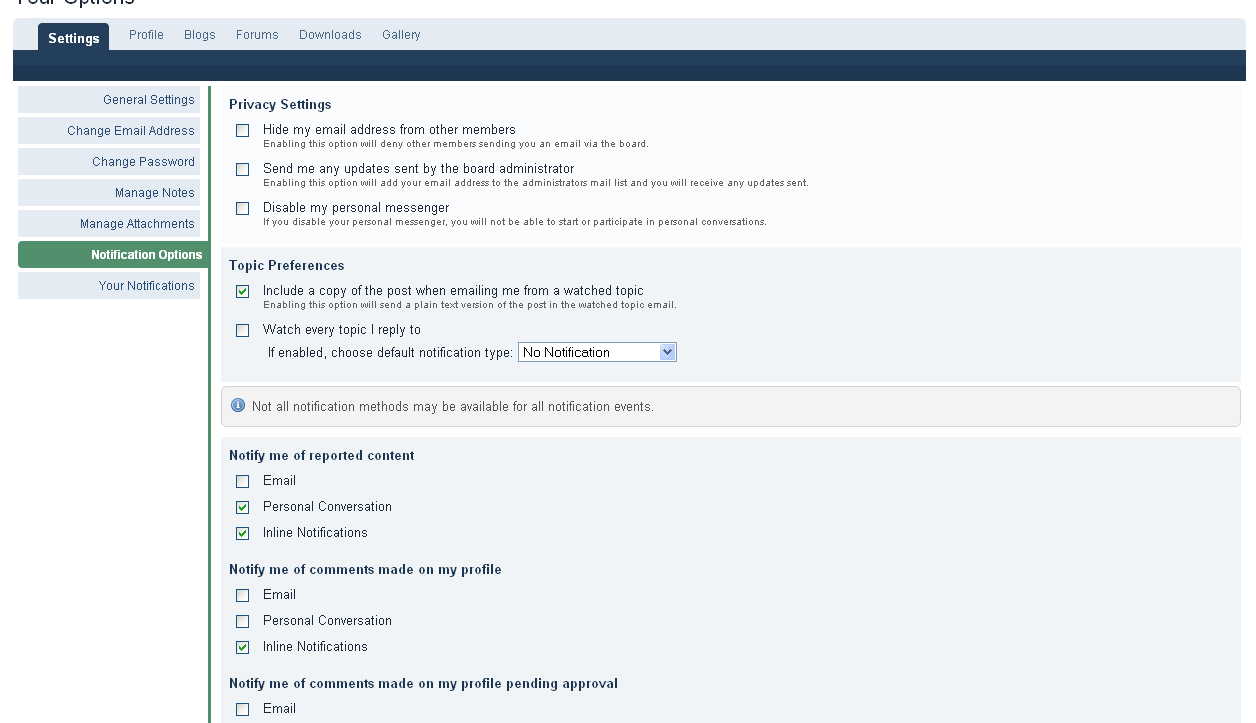
Task: Select the Gallery tab
Action: pyautogui.click(x=401, y=35)
